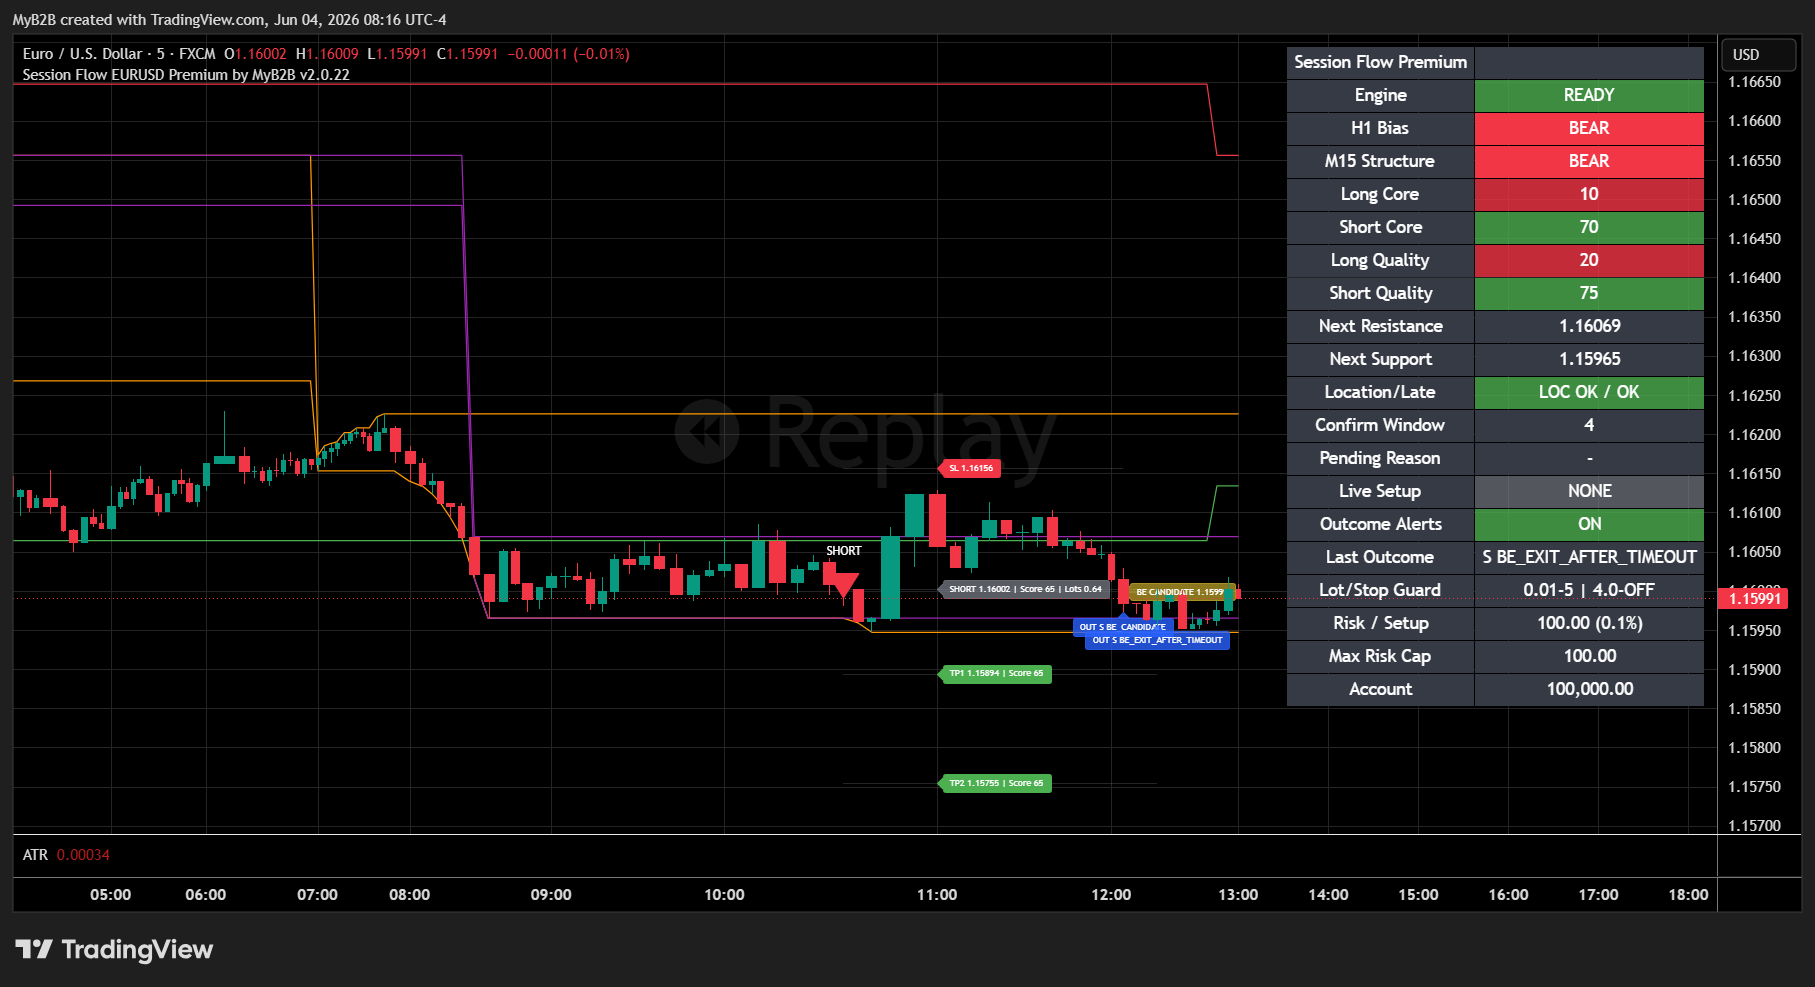Click the 09:00 label on the time axis
This screenshot has width=1815, height=987.
click(x=551, y=895)
